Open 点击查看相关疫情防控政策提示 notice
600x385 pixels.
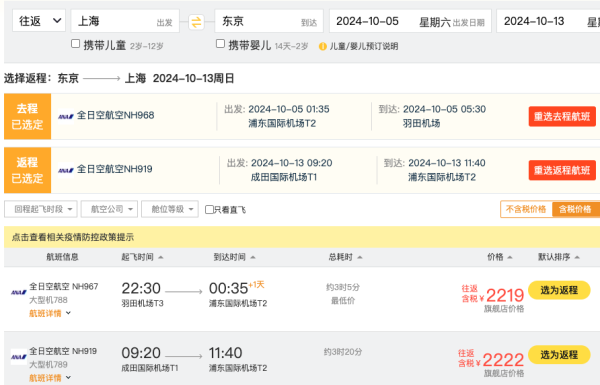(x=73, y=237)
